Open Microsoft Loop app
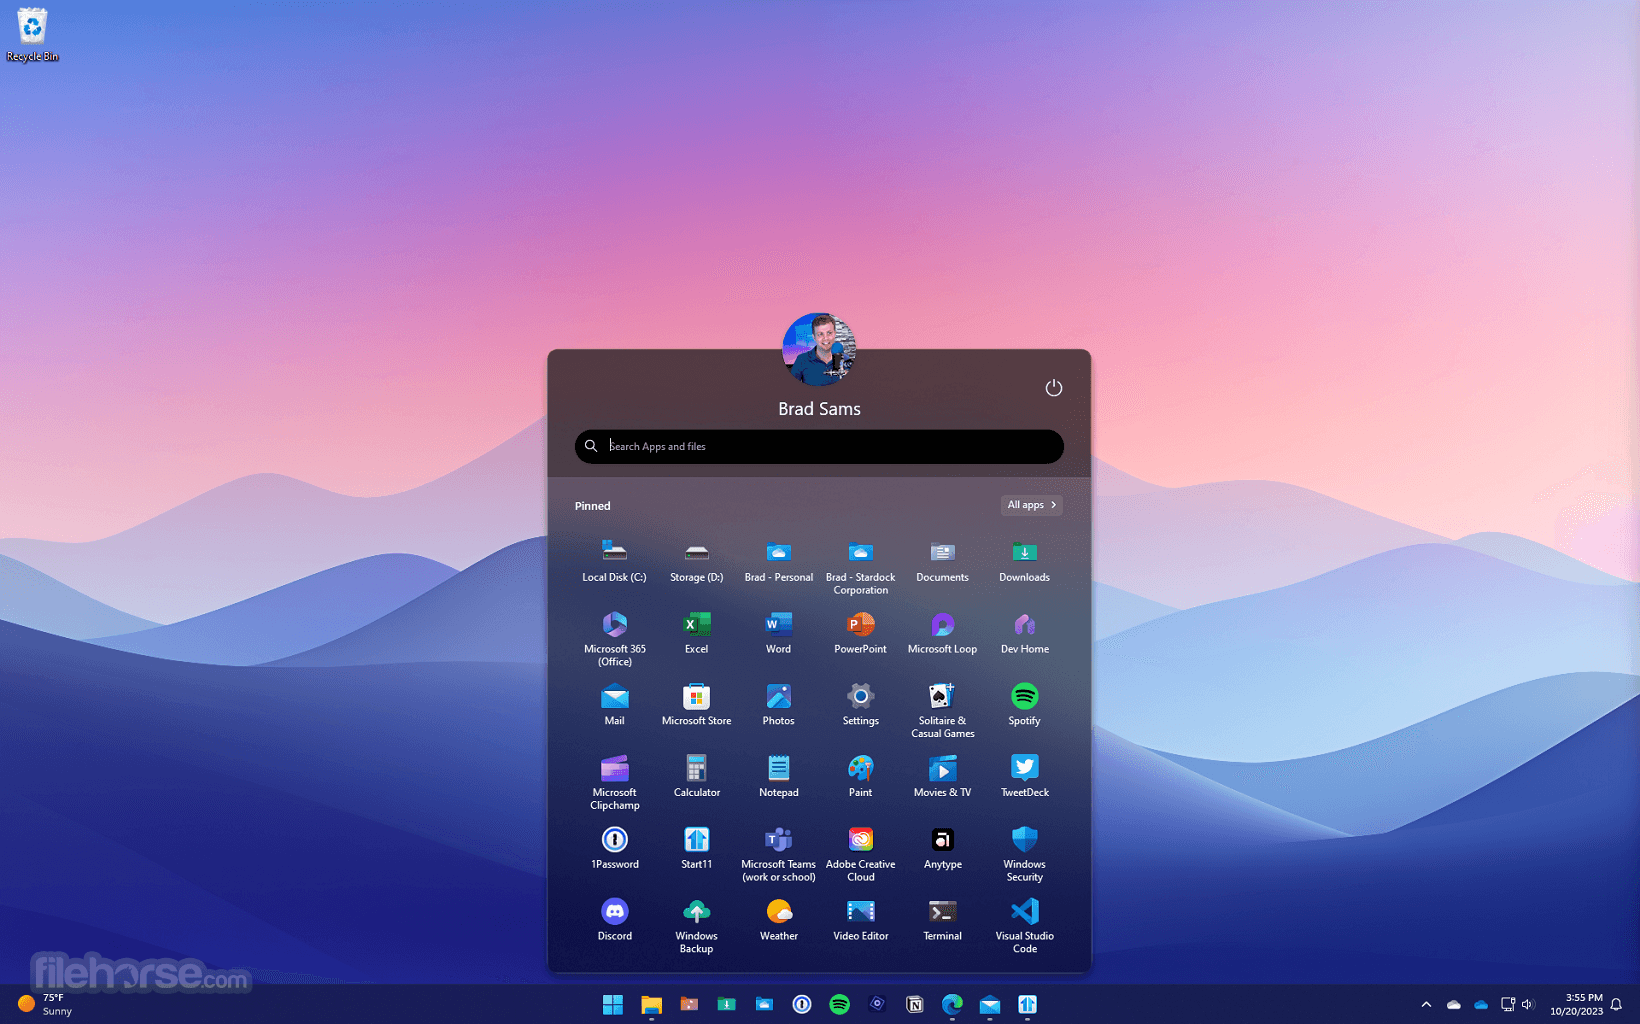 tap(942, 633)
